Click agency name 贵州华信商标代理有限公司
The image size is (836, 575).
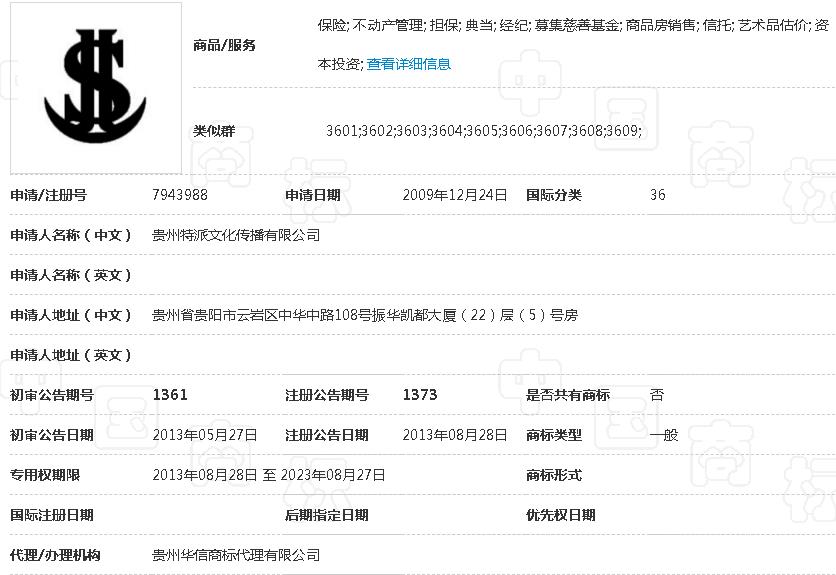click(x=236, y=555)
